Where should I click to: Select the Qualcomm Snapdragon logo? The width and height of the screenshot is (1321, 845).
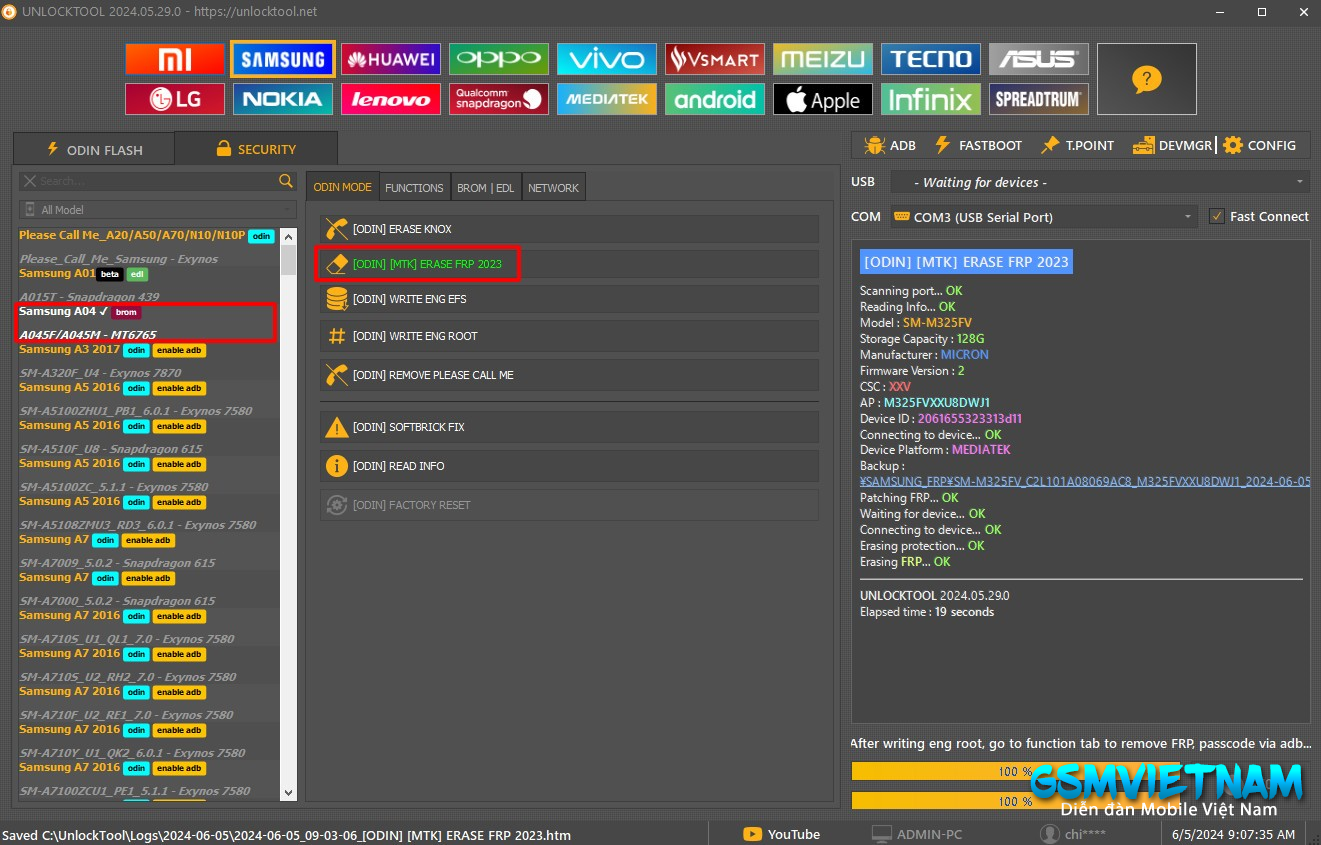click(499, 99)
